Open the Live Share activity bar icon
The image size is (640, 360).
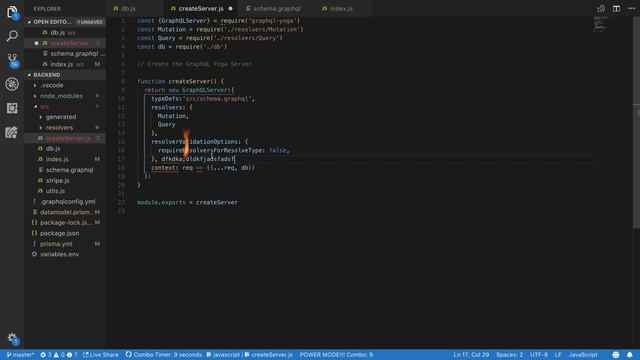pyautogui.click(x=12, y=132)
